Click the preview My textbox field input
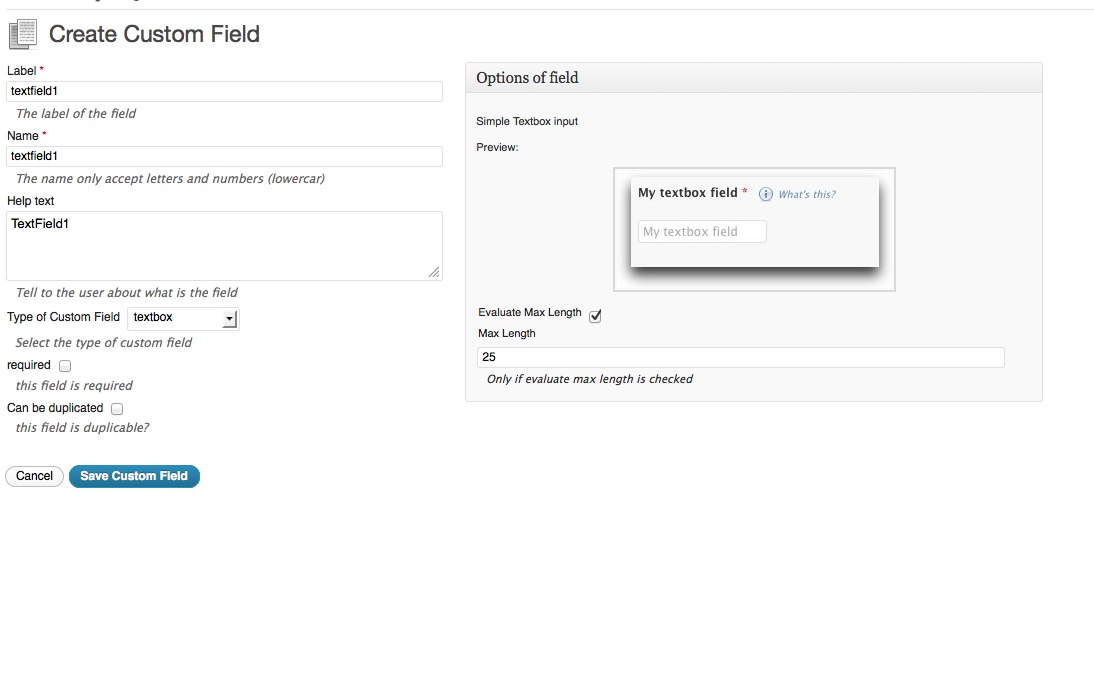Screen dimensions: 1094x697 tap(702, 232)
